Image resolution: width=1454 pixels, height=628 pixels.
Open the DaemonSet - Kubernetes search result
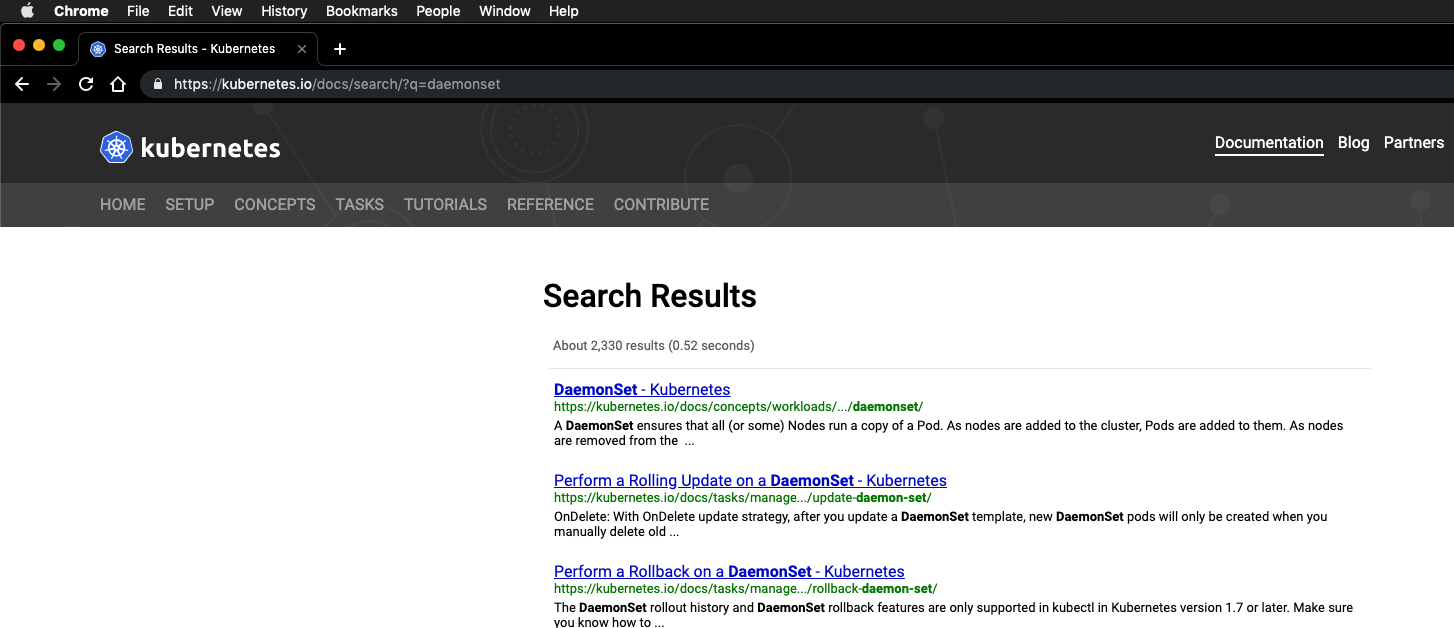click(641, 389)
